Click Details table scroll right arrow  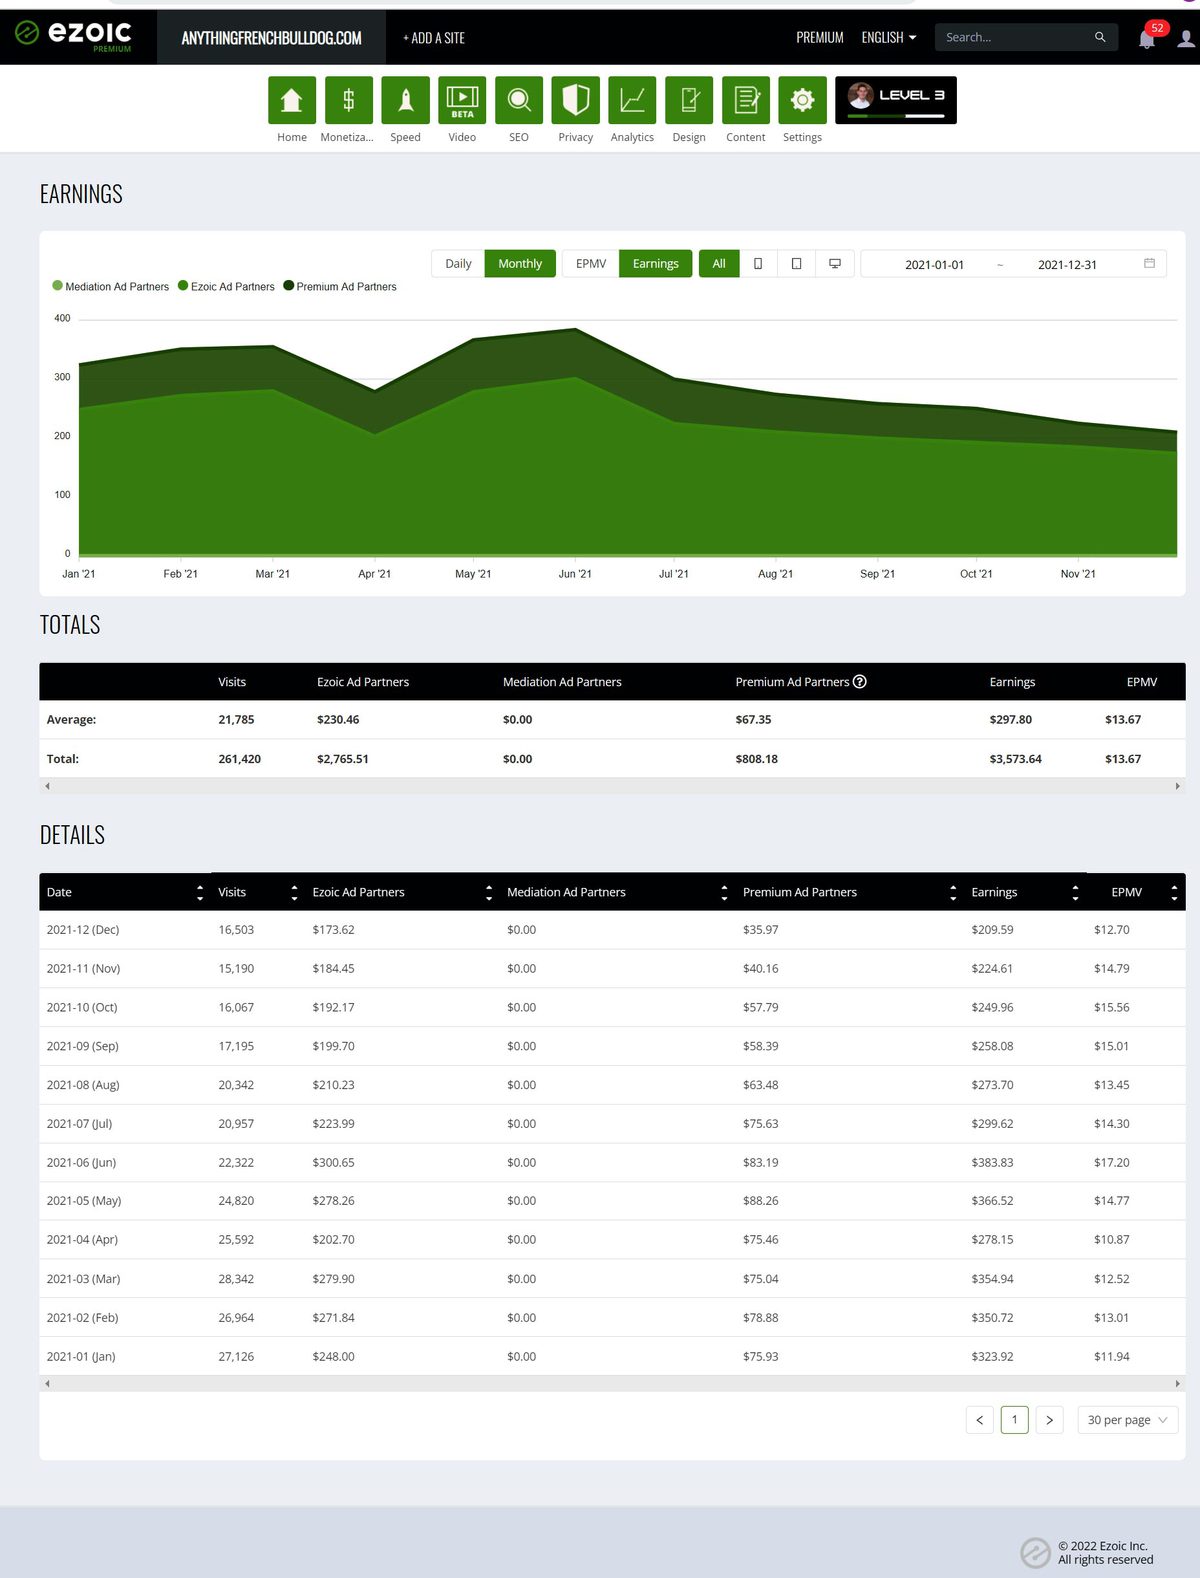(x=1177, y=1384)
